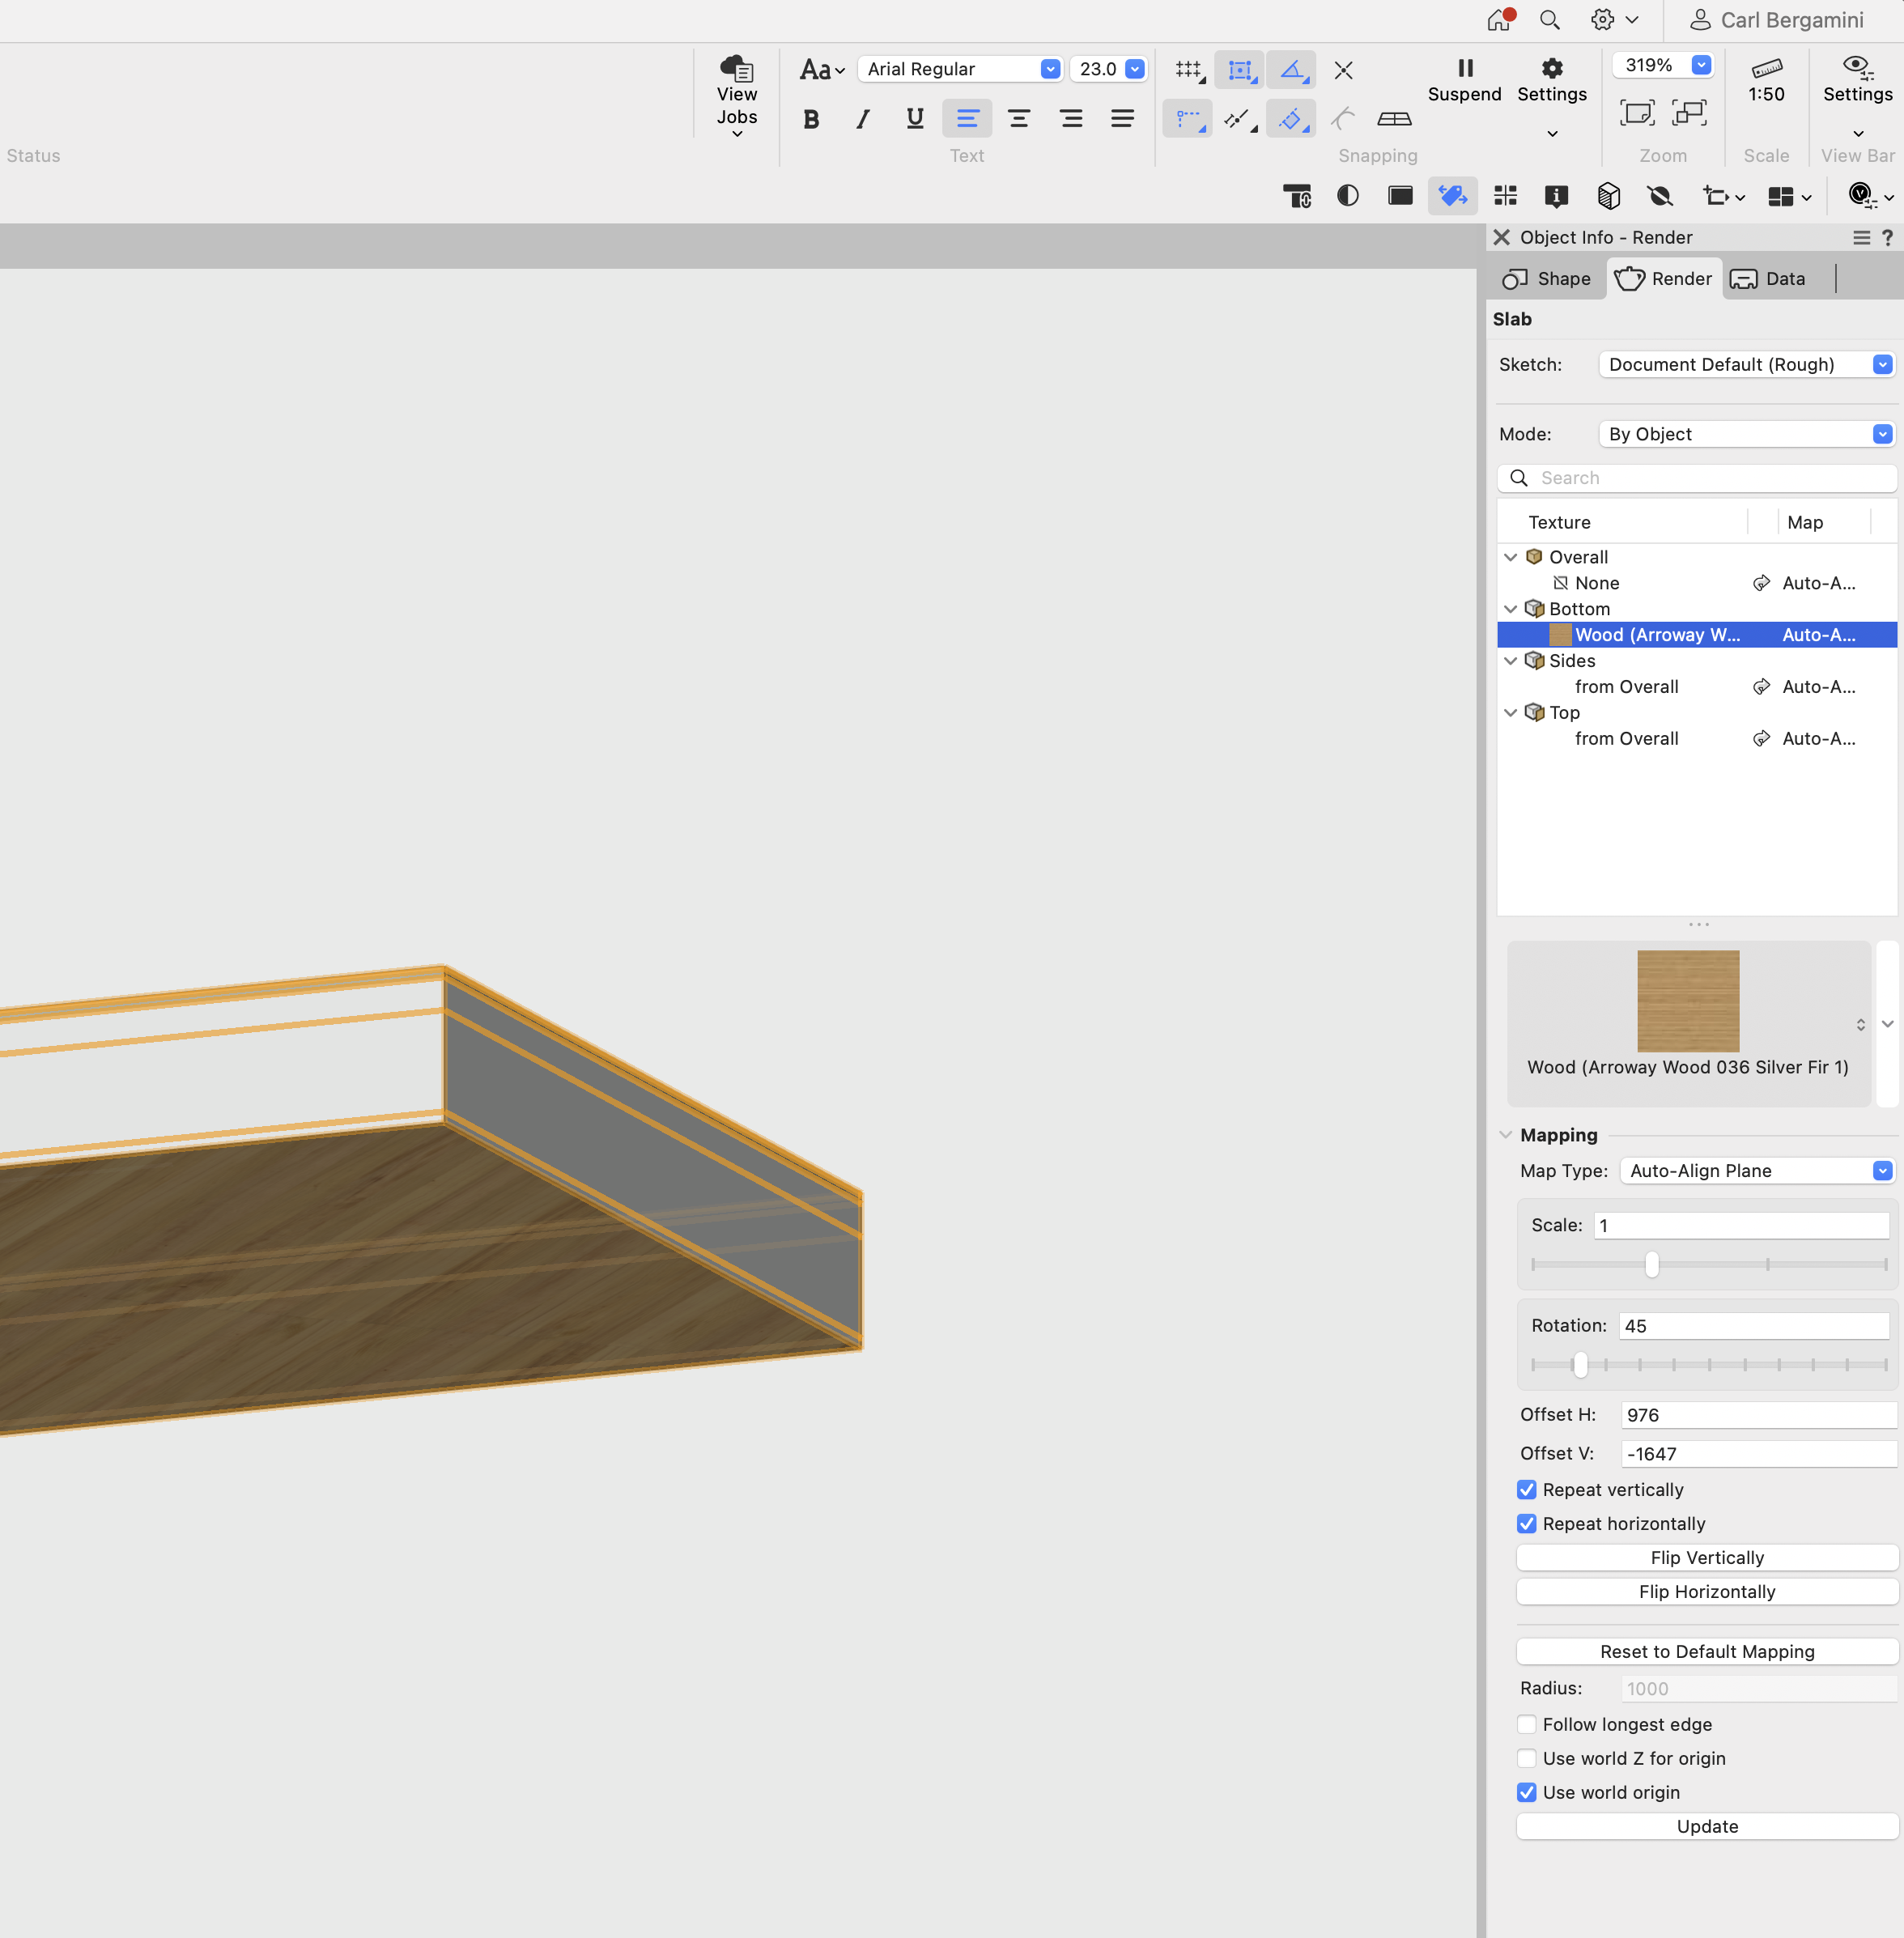
Task: Switch to the Data tab
Action: tap(1767, 278)
